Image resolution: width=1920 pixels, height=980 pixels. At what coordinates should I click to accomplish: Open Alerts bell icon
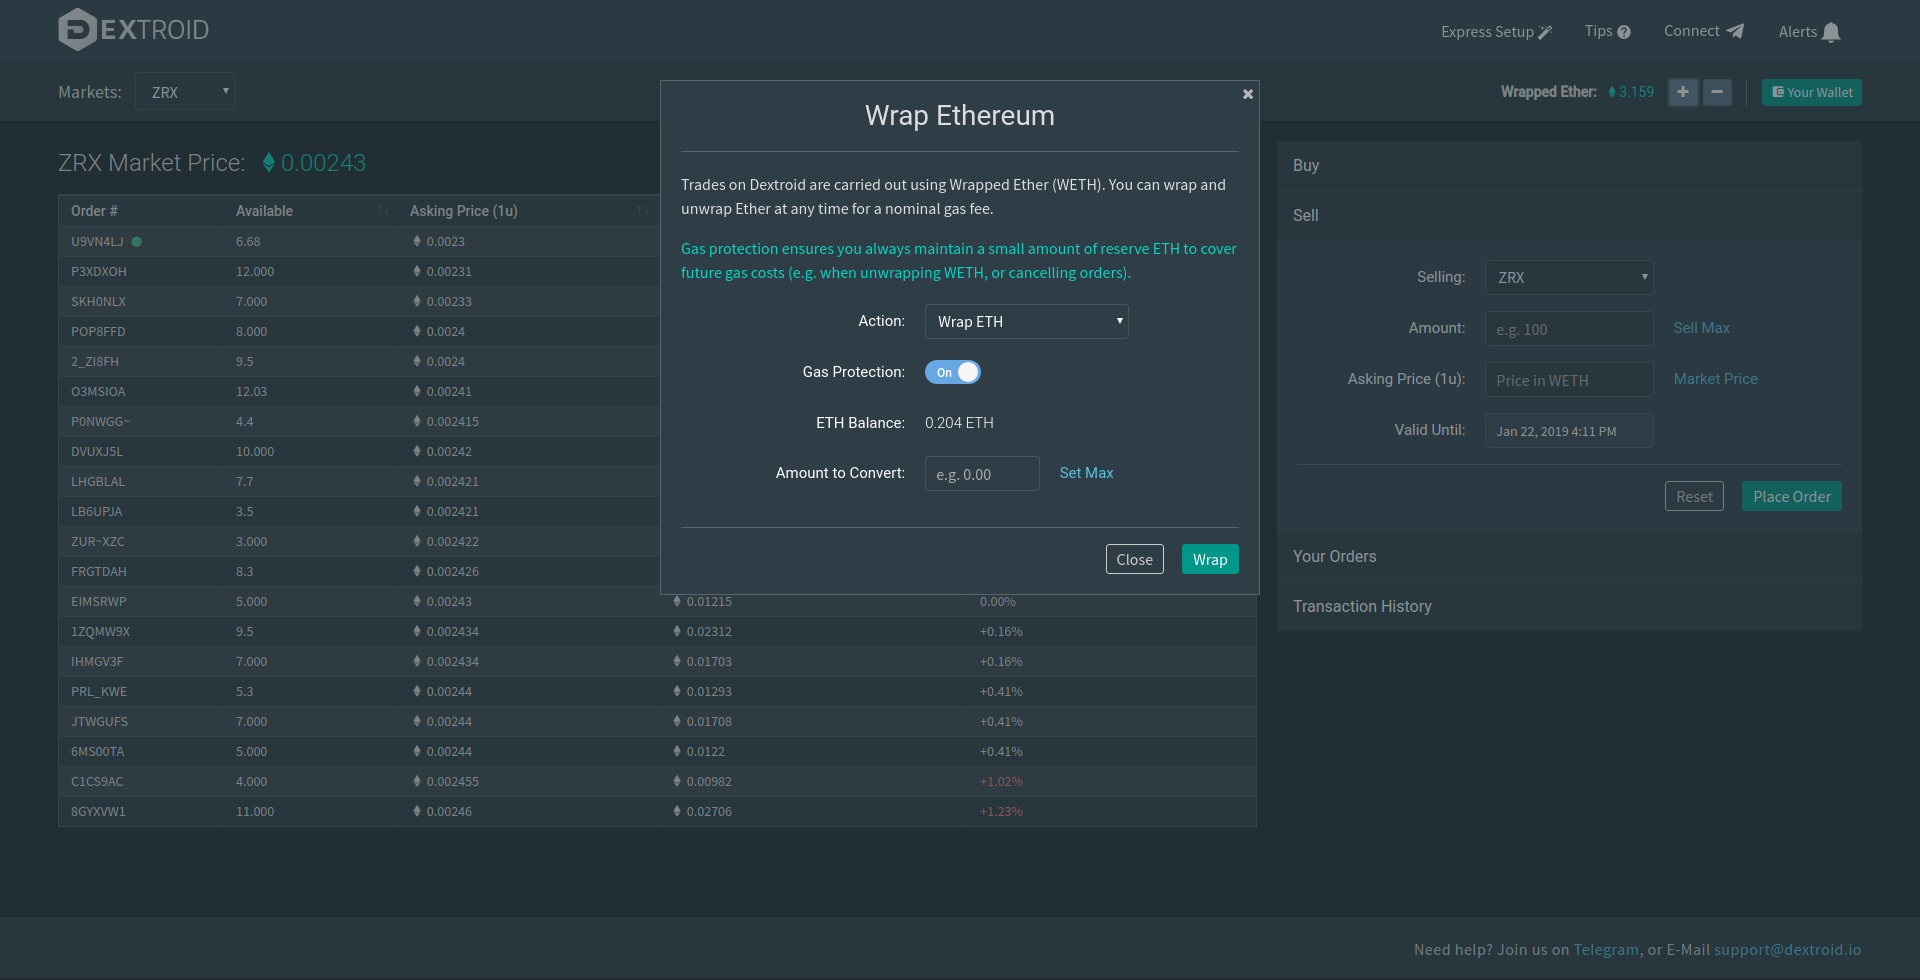1831,32
